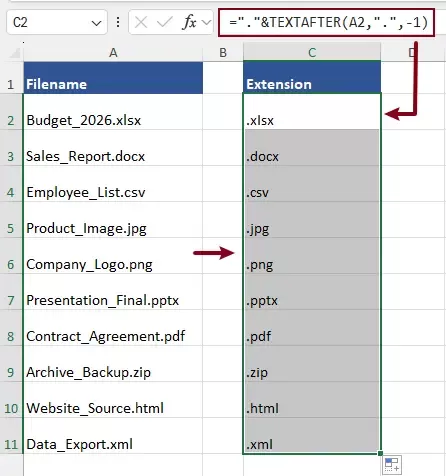Select row 11 header
This screenshot has height=476, width=446.
pos(11,436)
